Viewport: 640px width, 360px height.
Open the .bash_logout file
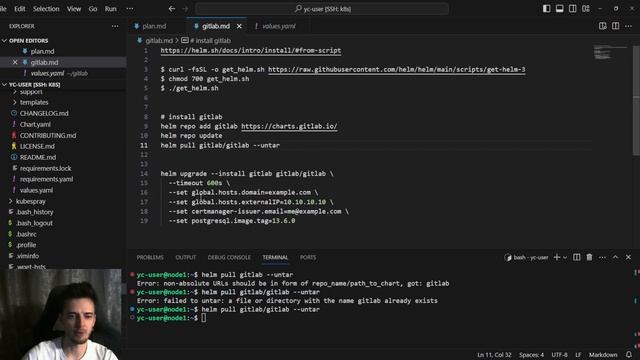coord(34,223)
